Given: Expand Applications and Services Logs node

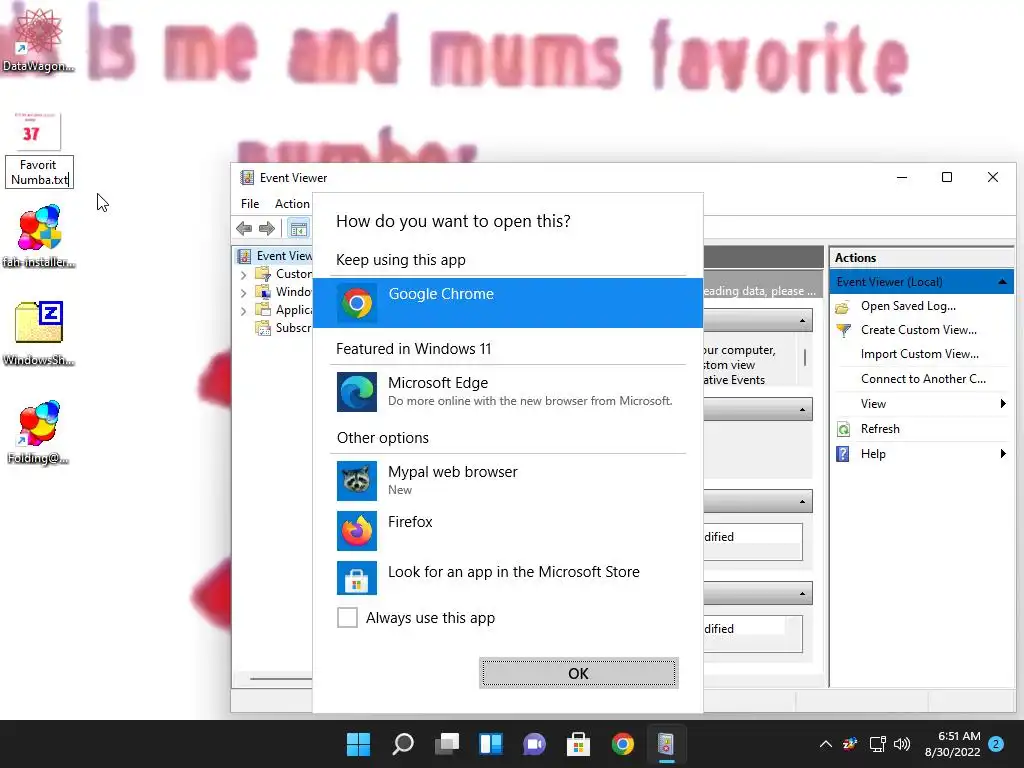Looking at the screenshot, I should click(x=244, y=311).
